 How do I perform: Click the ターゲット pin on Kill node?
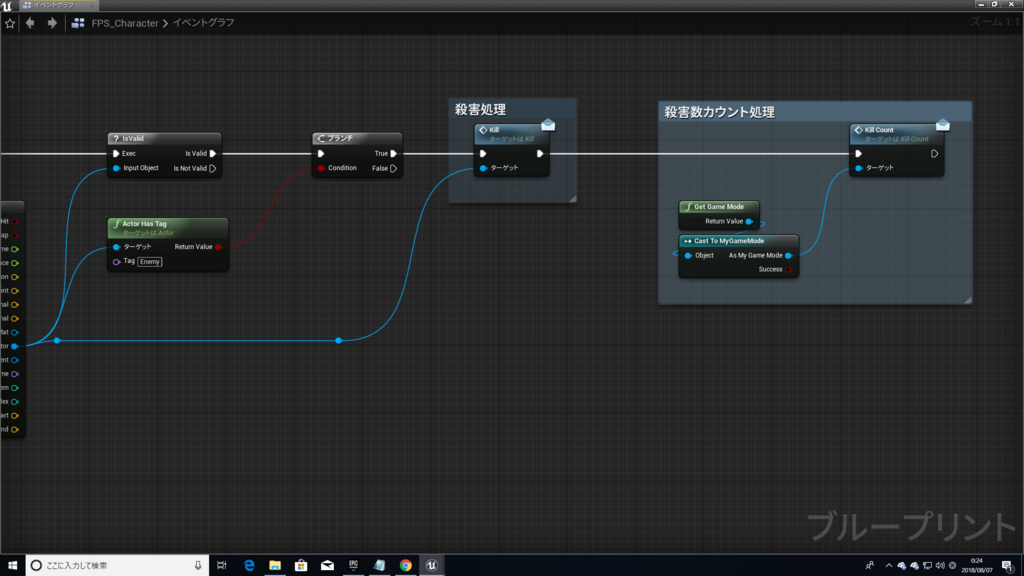click(x=483, y=168)
